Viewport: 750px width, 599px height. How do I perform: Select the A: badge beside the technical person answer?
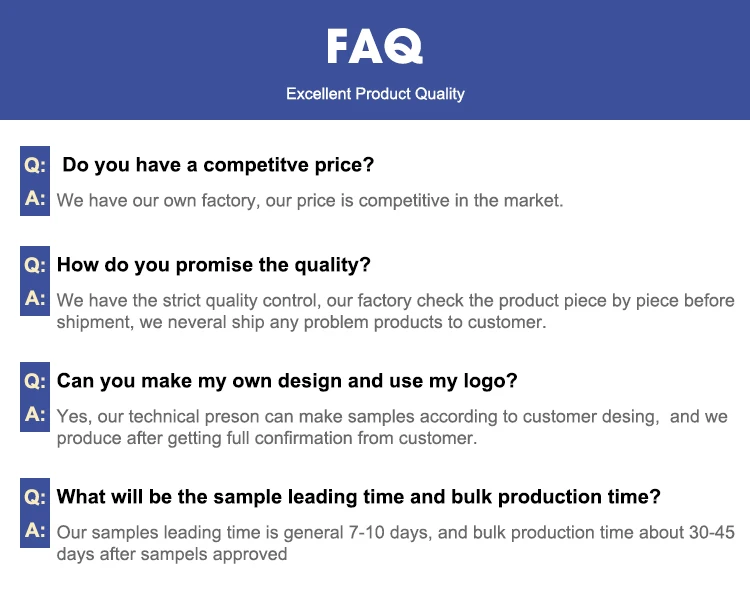point(35,414)
